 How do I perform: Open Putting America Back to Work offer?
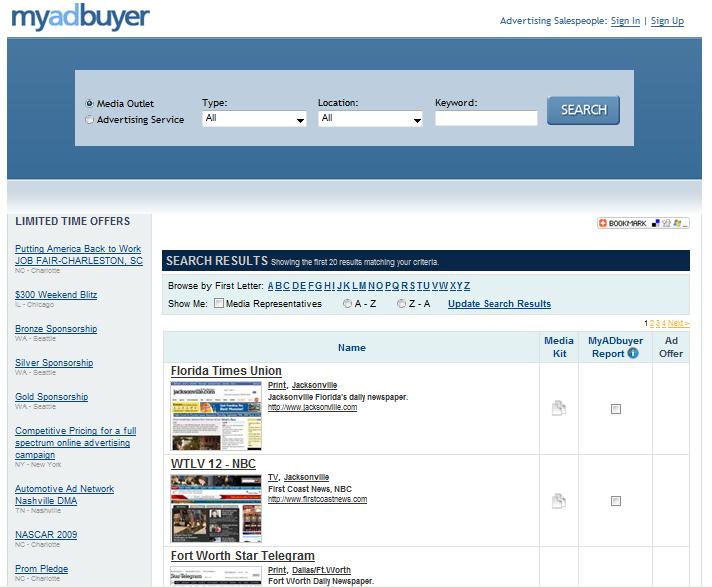pyautogui.click(x=79, y=255)
